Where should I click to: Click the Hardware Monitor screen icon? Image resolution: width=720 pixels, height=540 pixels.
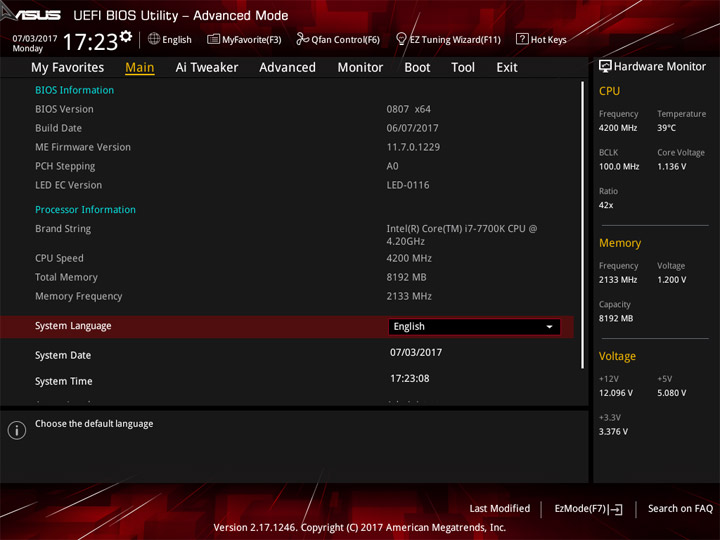(x=605, y=66)
